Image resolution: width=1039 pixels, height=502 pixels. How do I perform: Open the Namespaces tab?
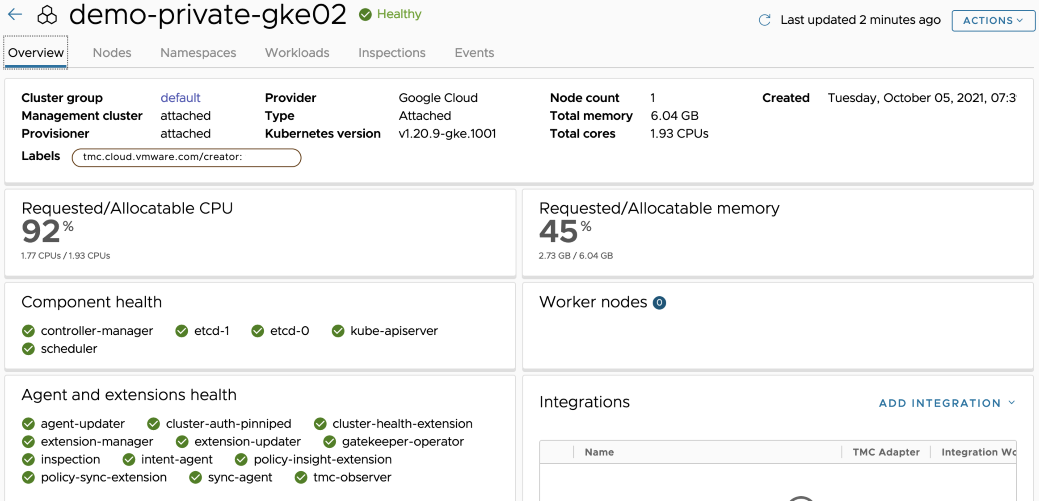(198, 53)
